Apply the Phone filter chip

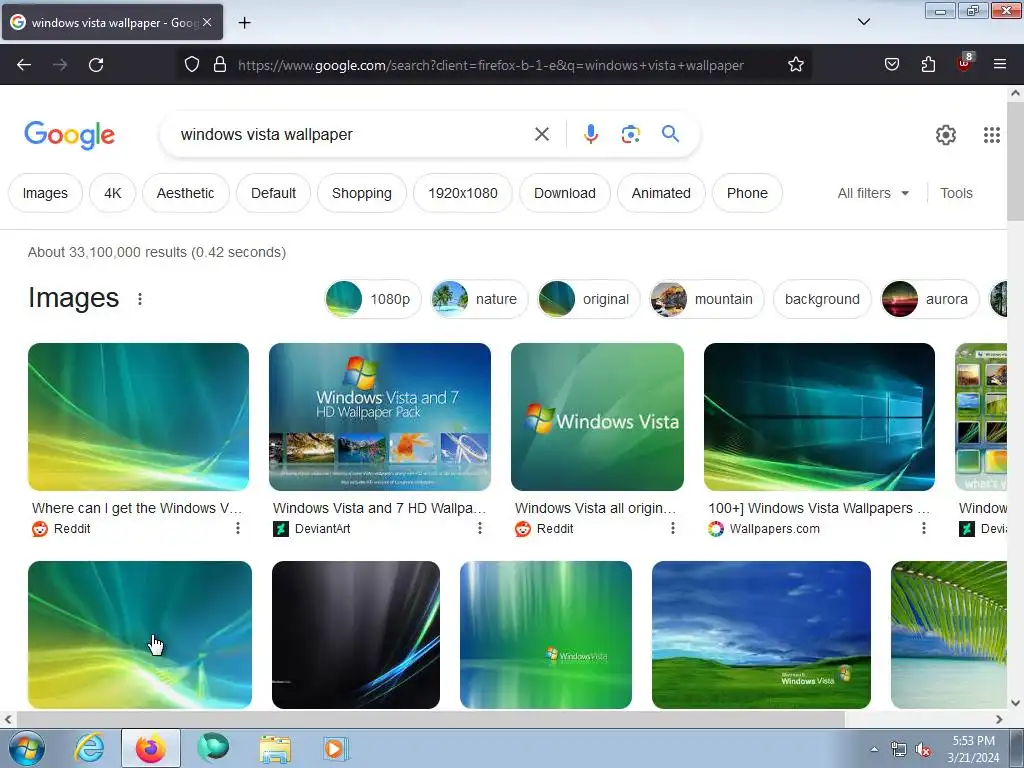[747, 193]
